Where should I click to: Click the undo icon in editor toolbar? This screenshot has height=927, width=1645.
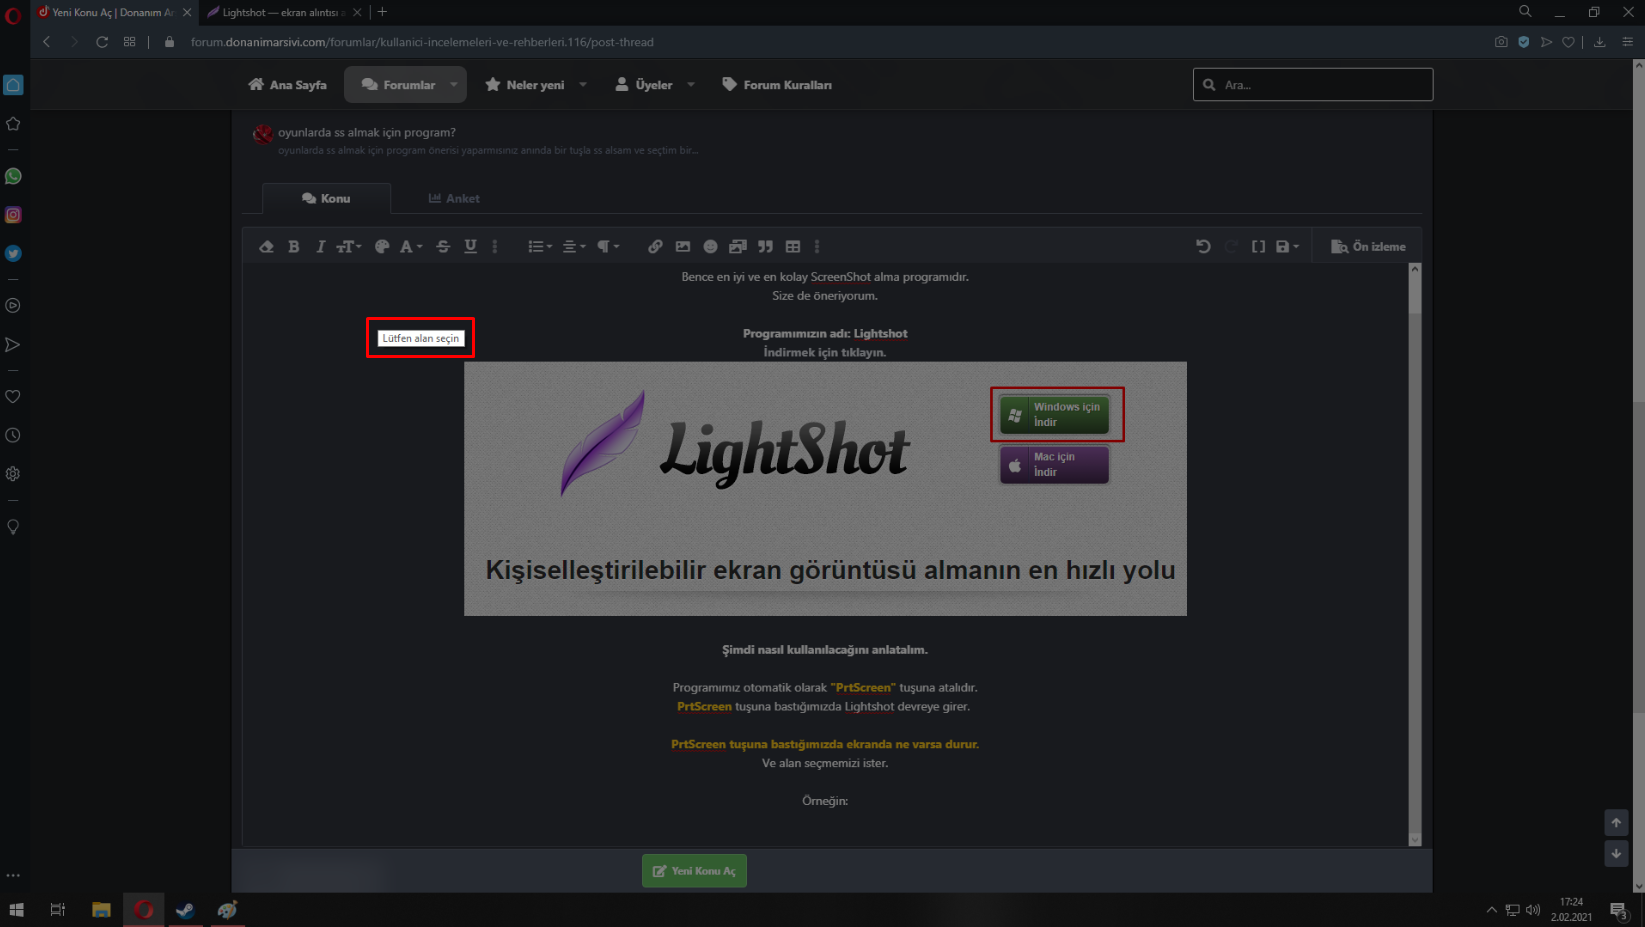click(x=1203, y=247)
